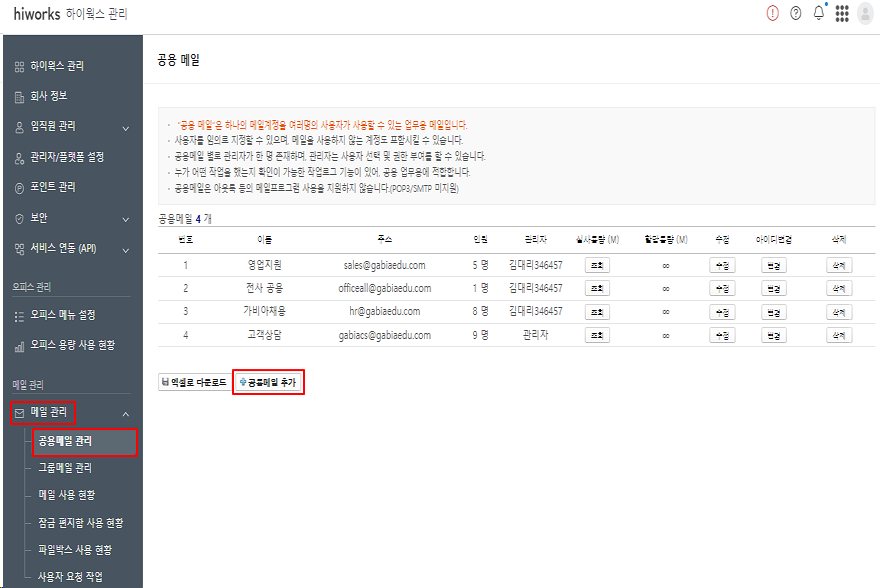This screenshot has height=588, width=880.
Task: Click the 회사 정보 building icon
Action: click(x=20, y=97)
